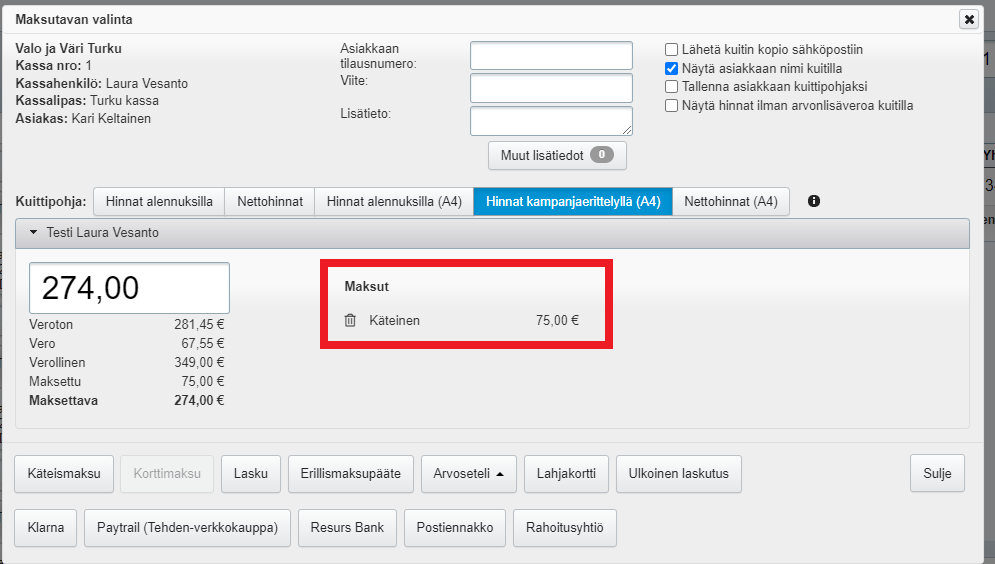This screenshot has width=995, height=564.
Task: Close the Maksutavan valinta dialog with X
Action: click(x=968, y=19)
